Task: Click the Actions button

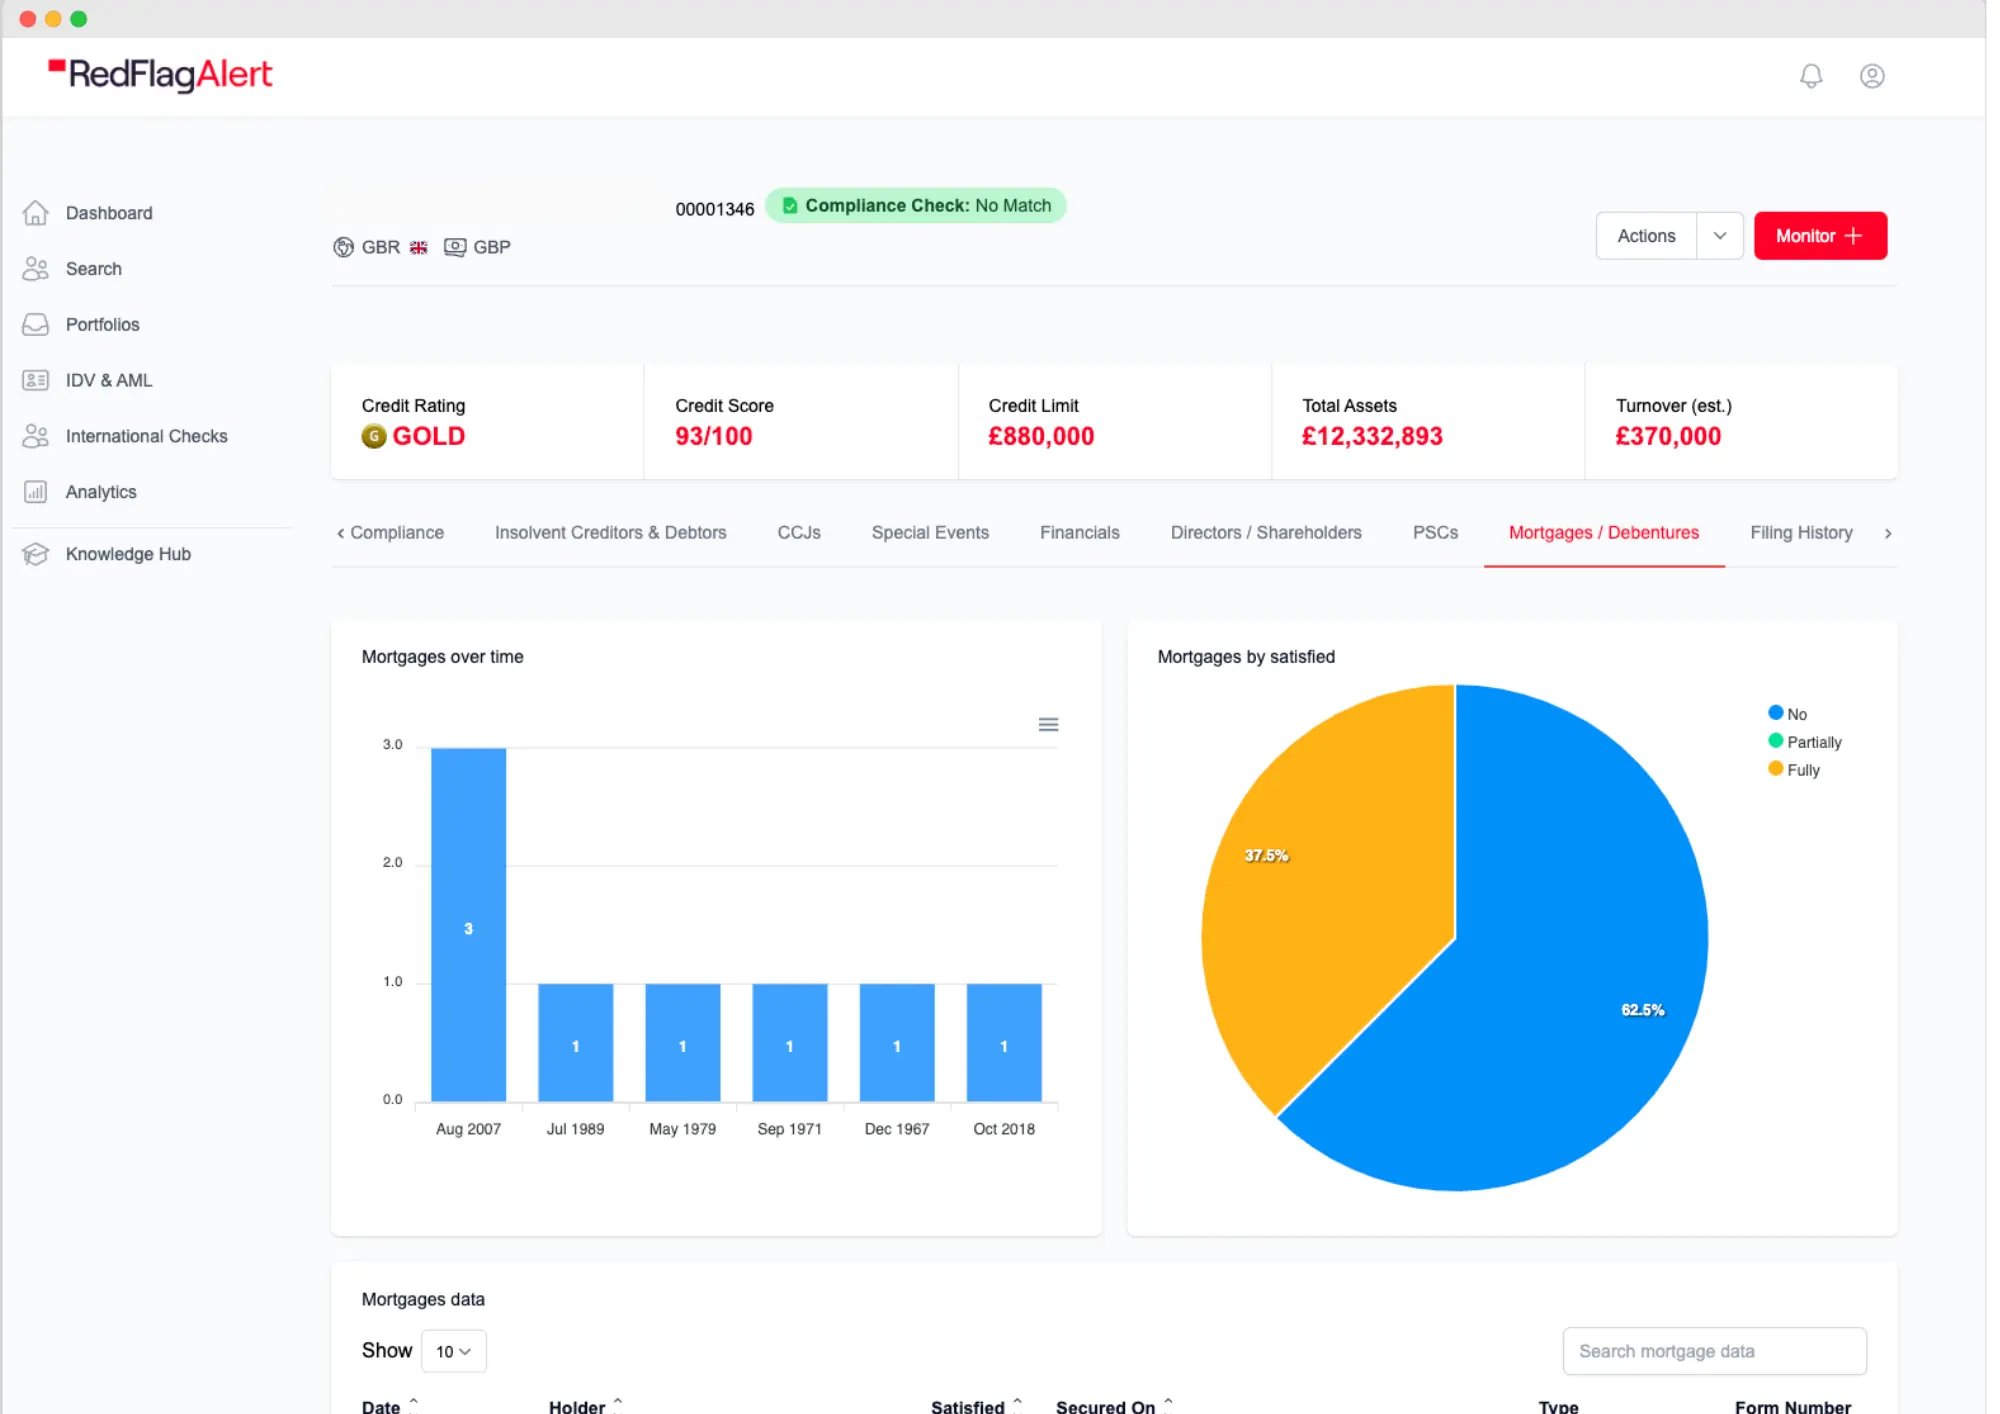Action: 1647,236
